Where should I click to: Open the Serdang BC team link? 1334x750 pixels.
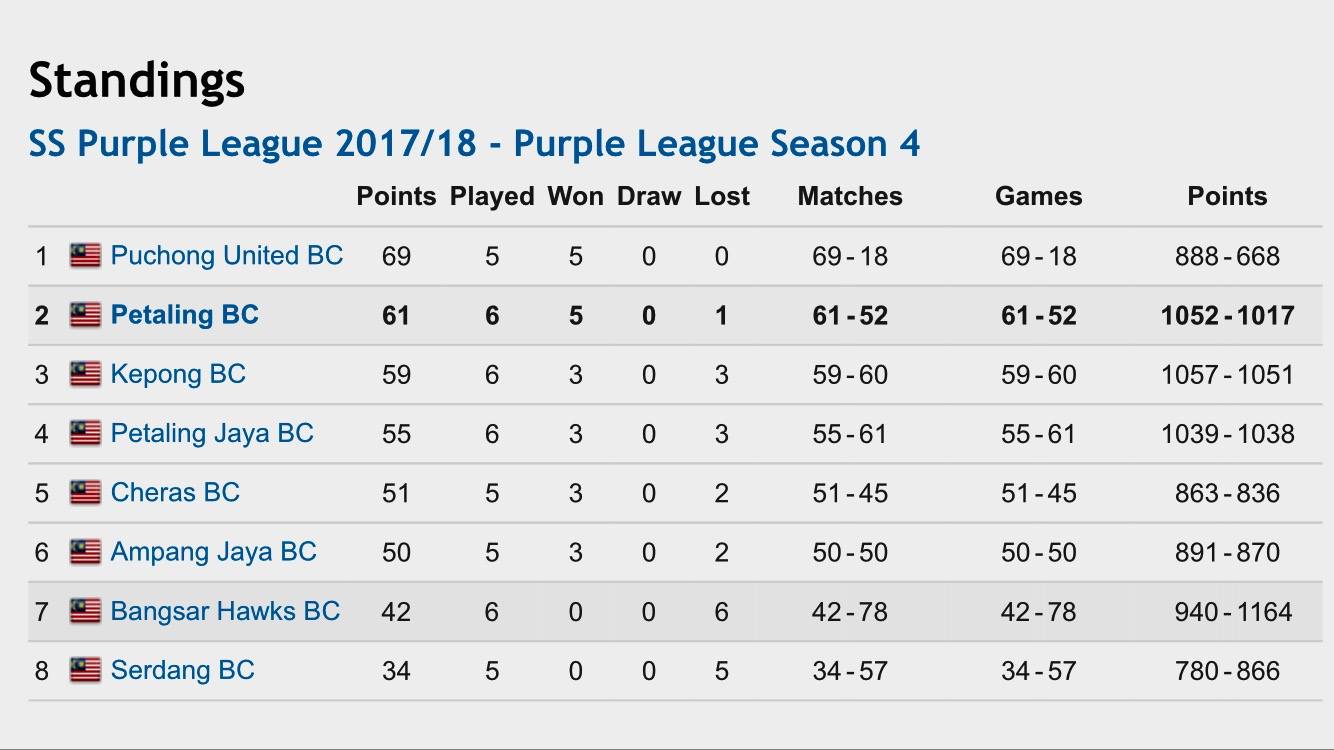[183, 669]
